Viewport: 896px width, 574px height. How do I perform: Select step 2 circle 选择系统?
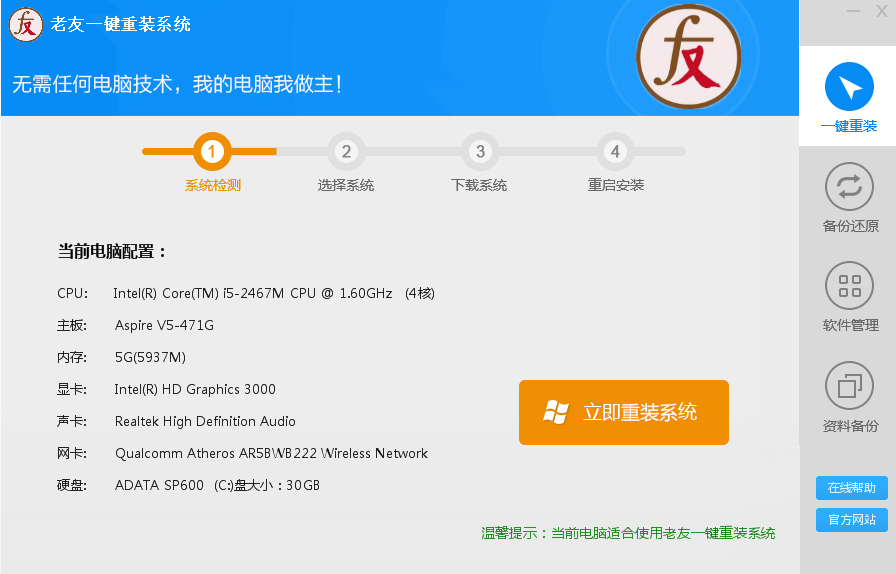coord(346,152)
